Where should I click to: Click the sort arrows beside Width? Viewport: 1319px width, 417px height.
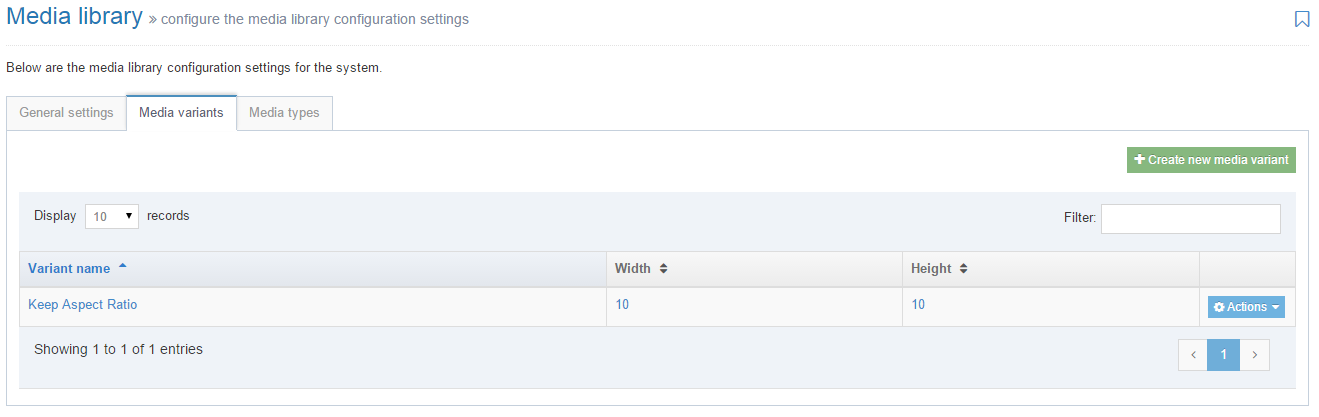[x=663, y=269]
